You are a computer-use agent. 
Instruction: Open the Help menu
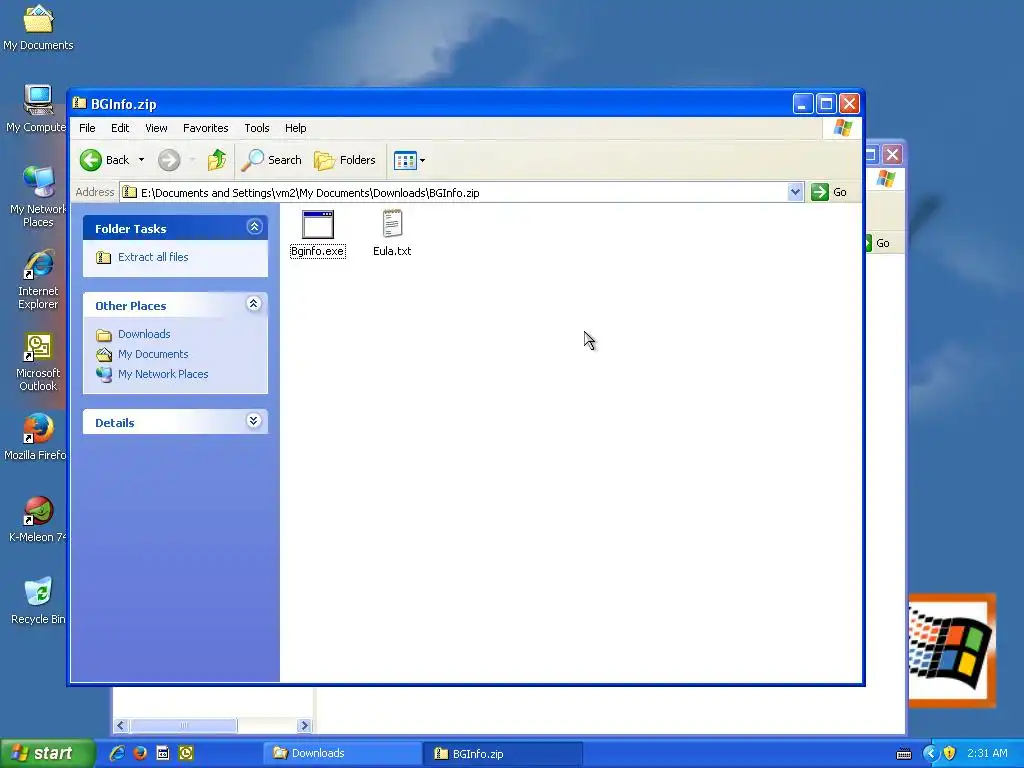[x=295, y=128]
